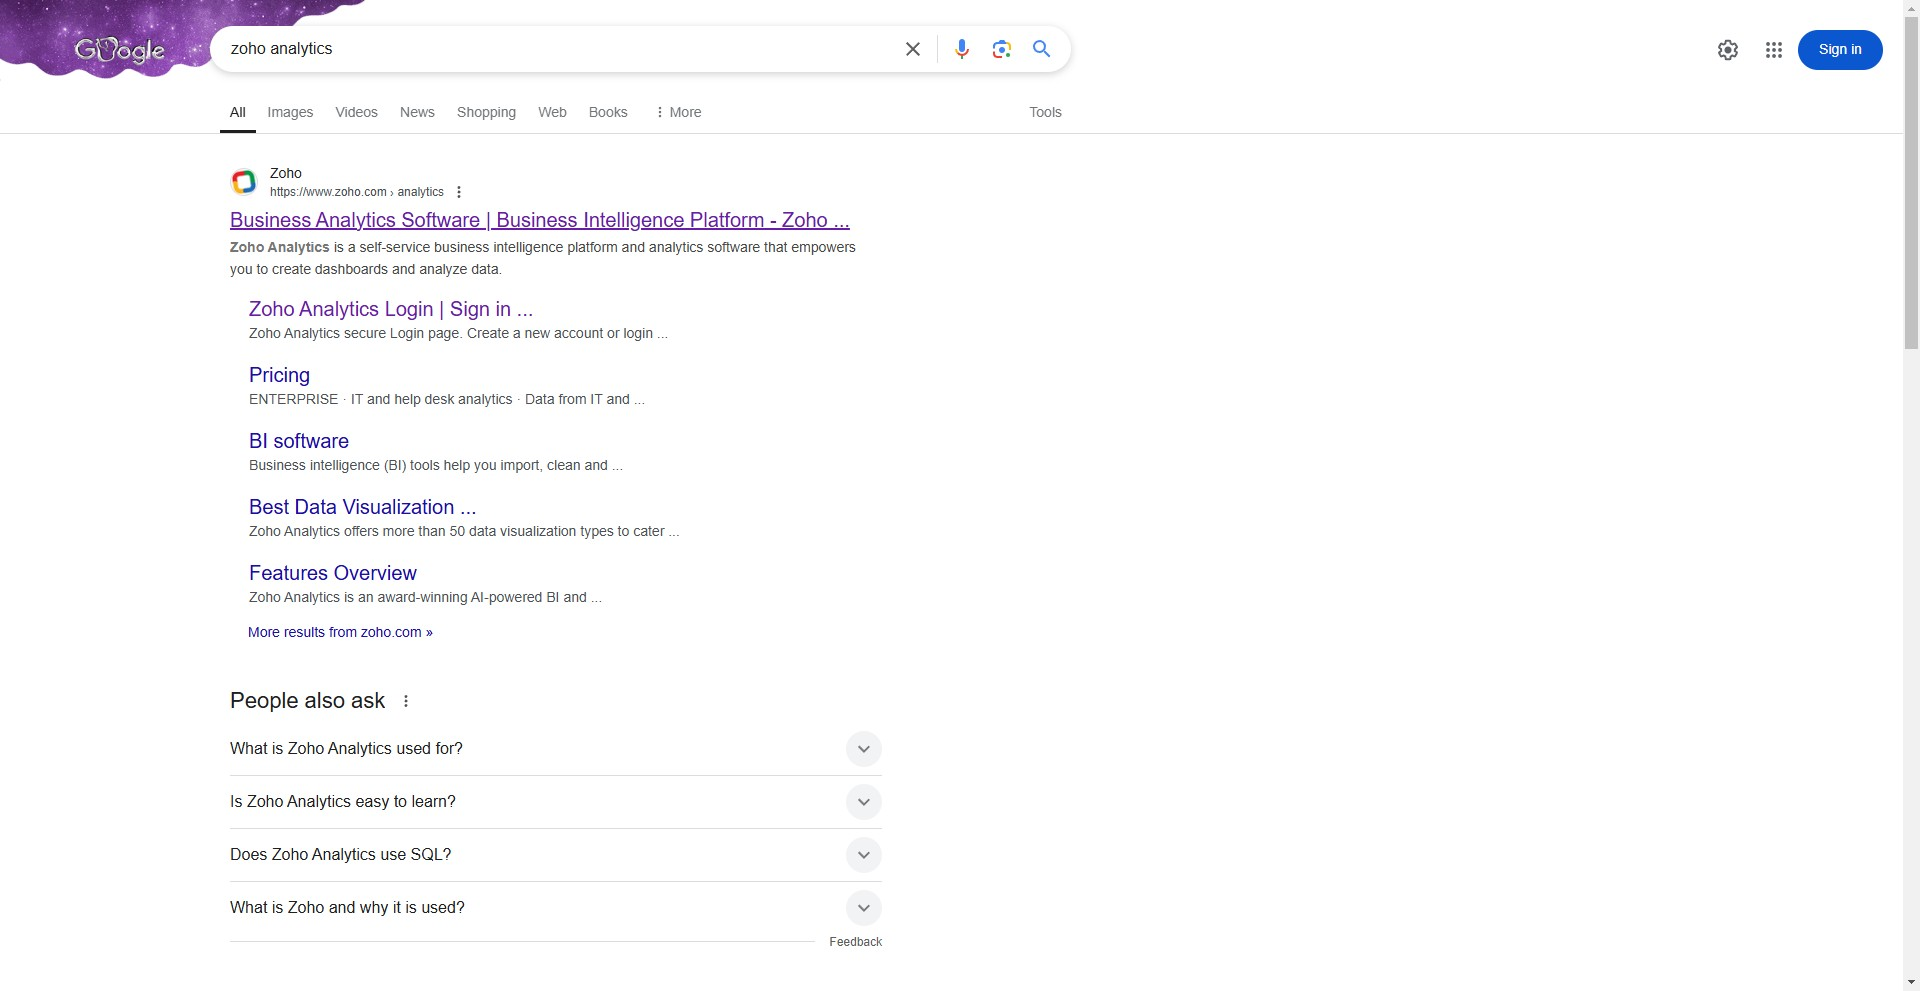Image resolution: width=1920 pixels, height=991 pixels.
Task: Expand Is Zoho Analytics easy to learn
Action: pyautogui.click(x=555, y=802)
